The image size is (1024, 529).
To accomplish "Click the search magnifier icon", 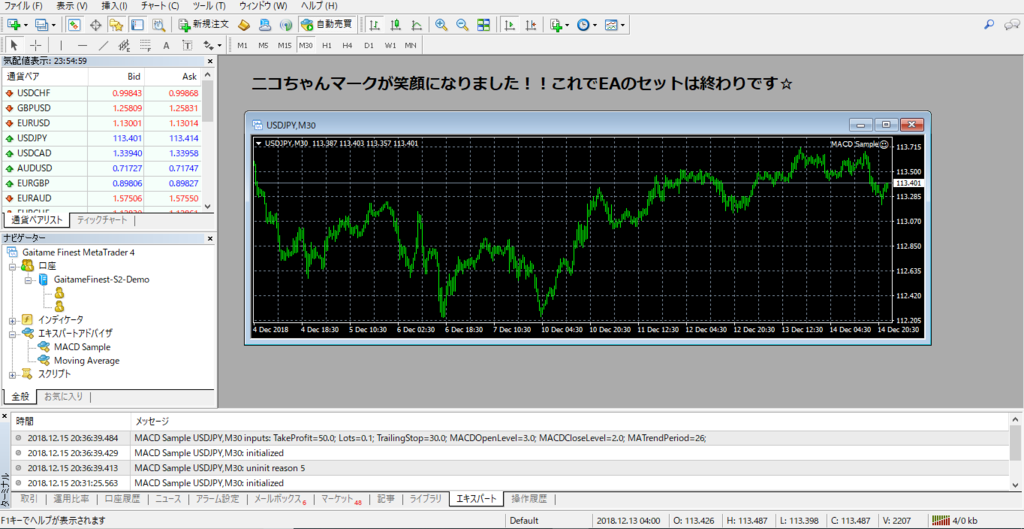I will (989, 25).
